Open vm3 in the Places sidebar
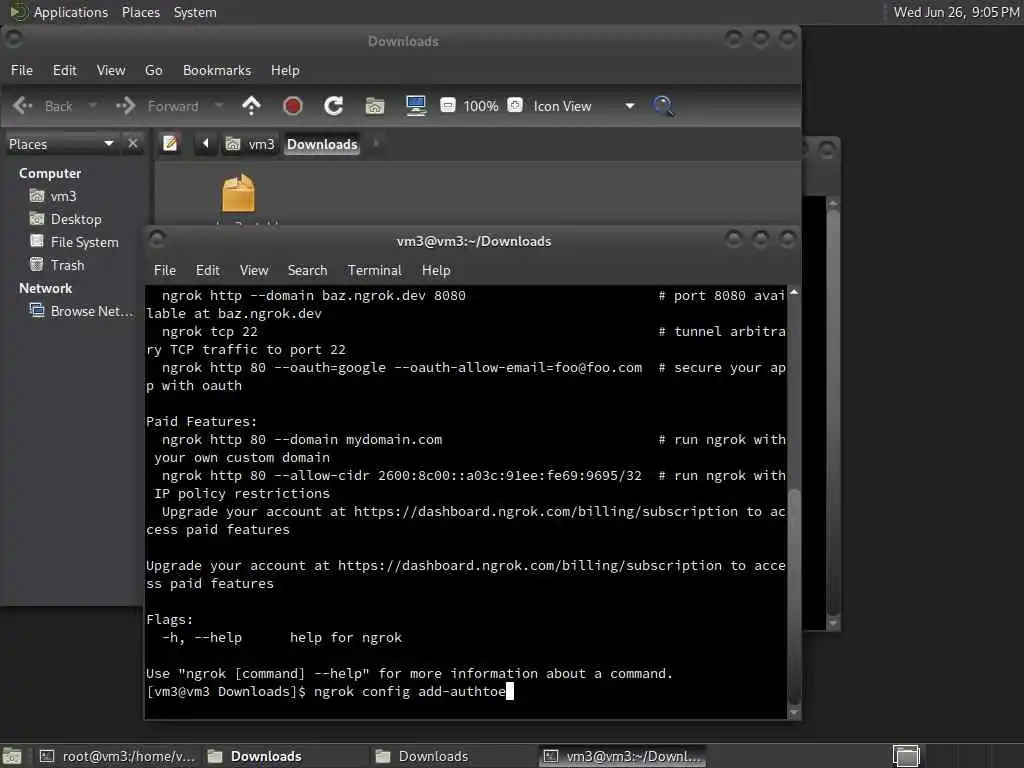The height and width of the screenshot is (768, 1024). [x=53, y=196]
